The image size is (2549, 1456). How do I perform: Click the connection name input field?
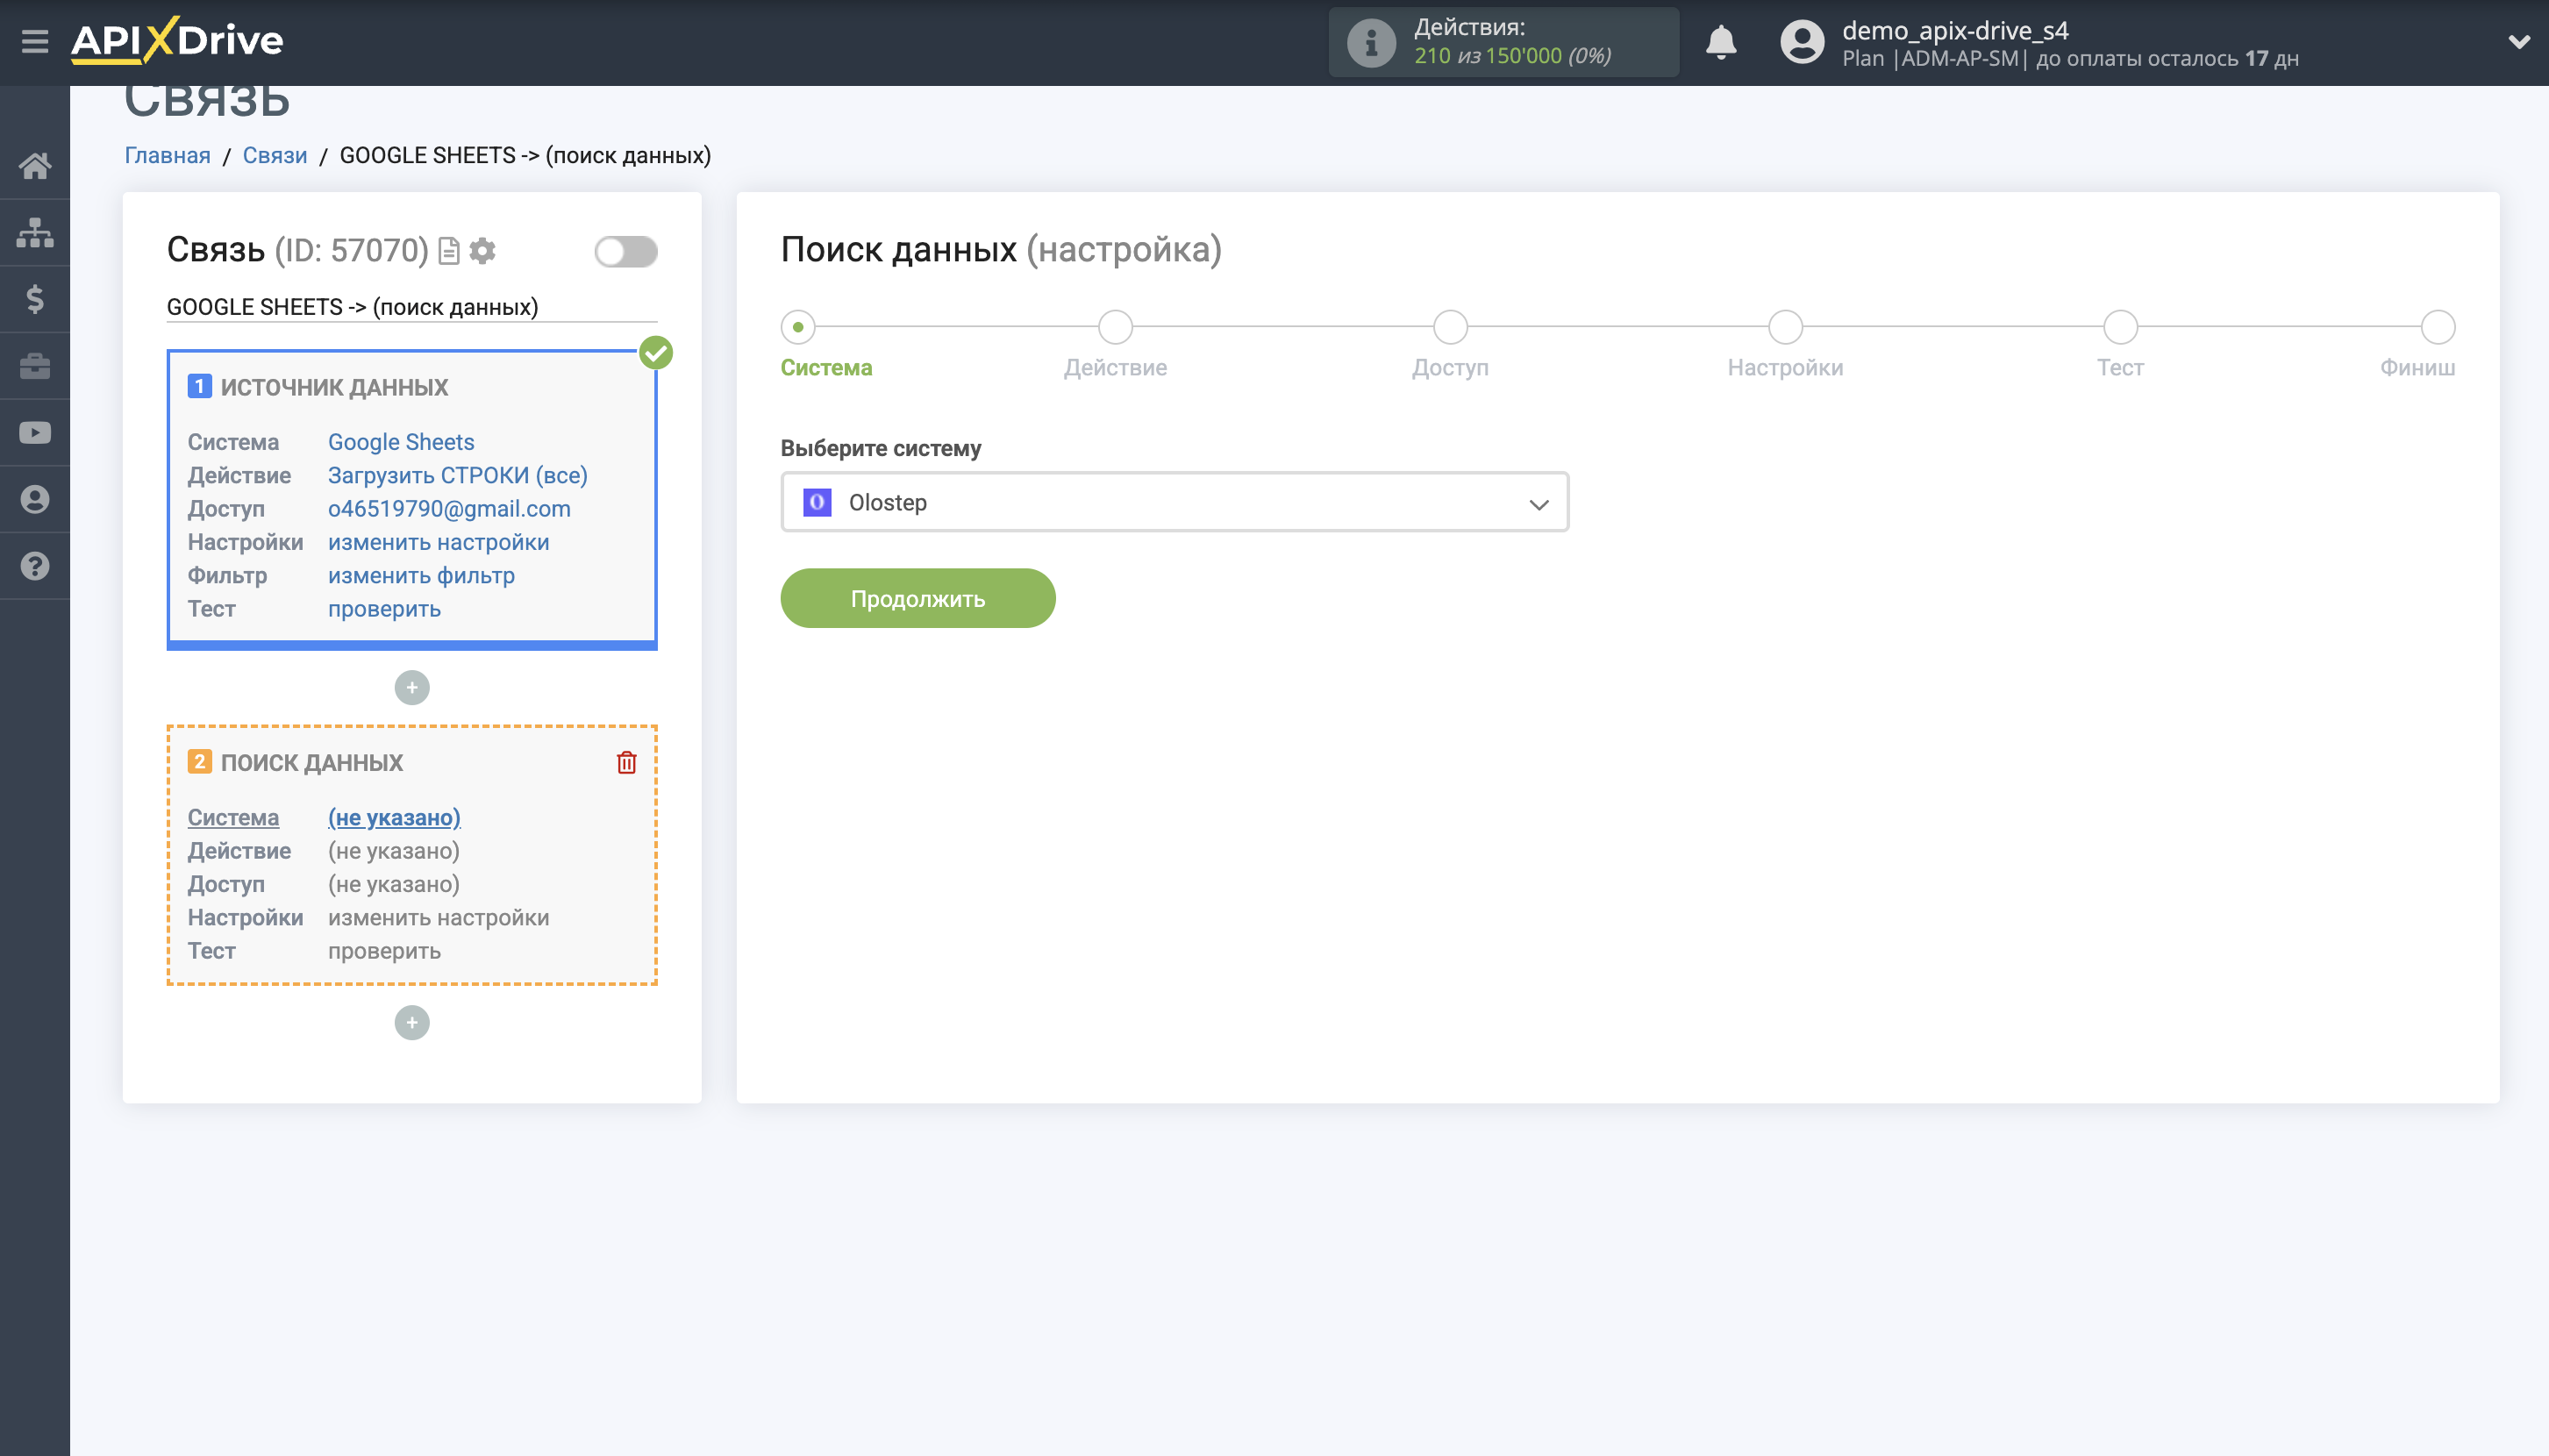tap(411, 307)
